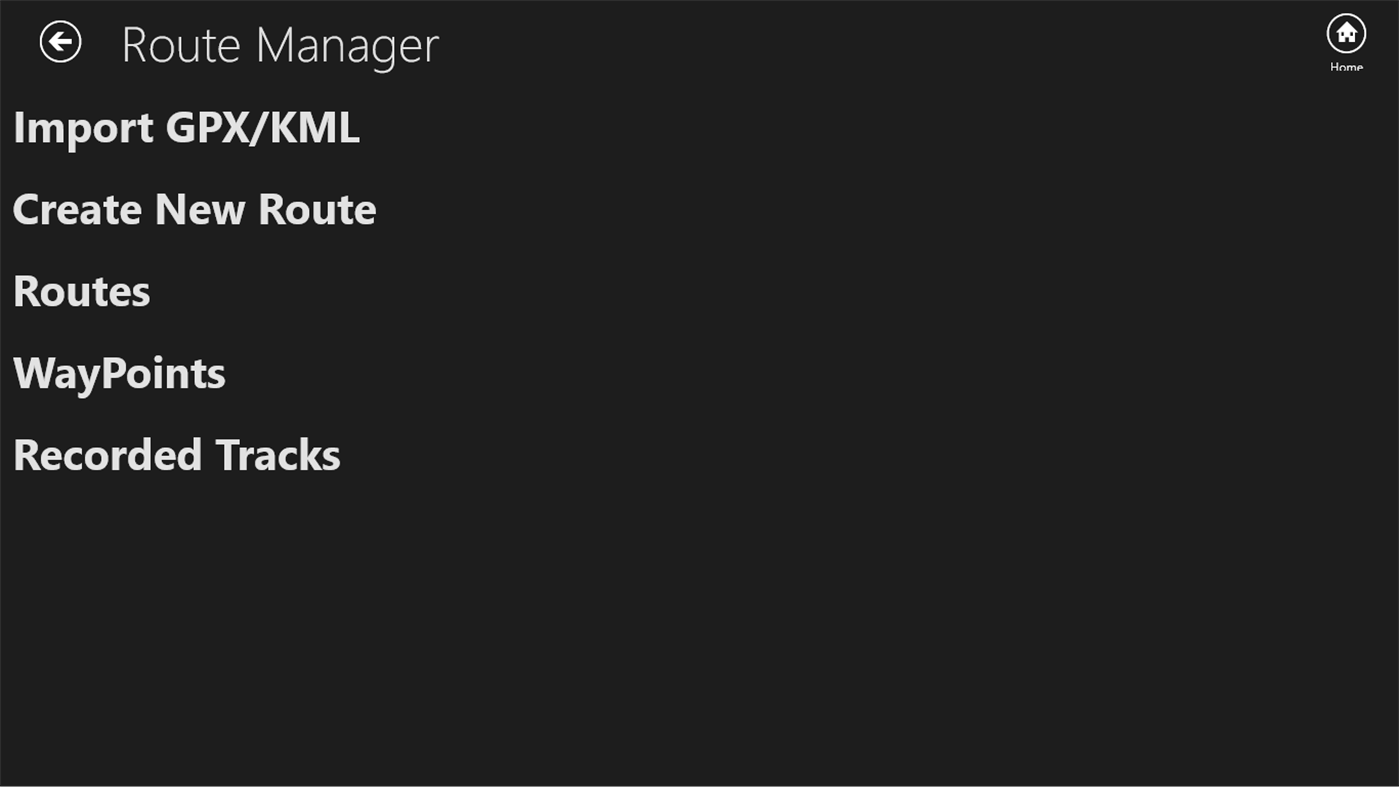Click the Home label under the house icon
Viewport: 1399px width, 787px height.
(x=1346, y=67)
